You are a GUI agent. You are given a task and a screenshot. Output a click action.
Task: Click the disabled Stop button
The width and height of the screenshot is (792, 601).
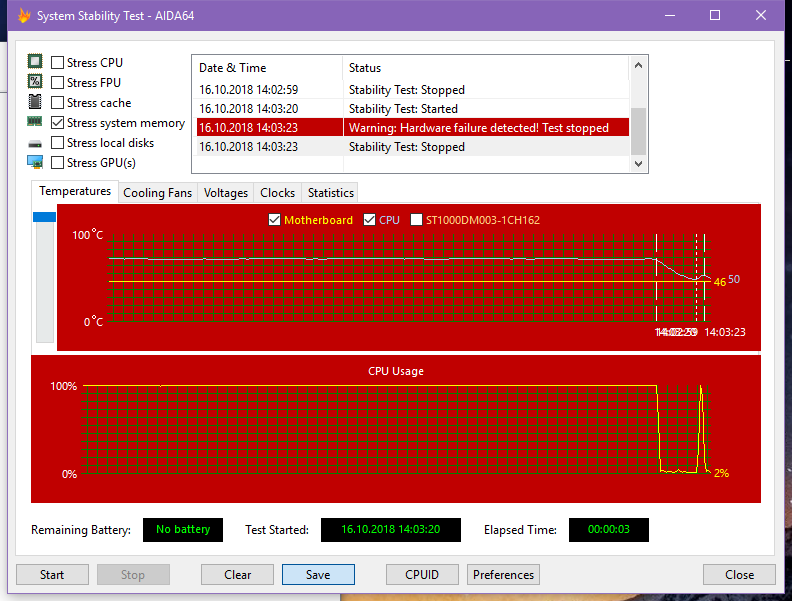click(133, 575)
